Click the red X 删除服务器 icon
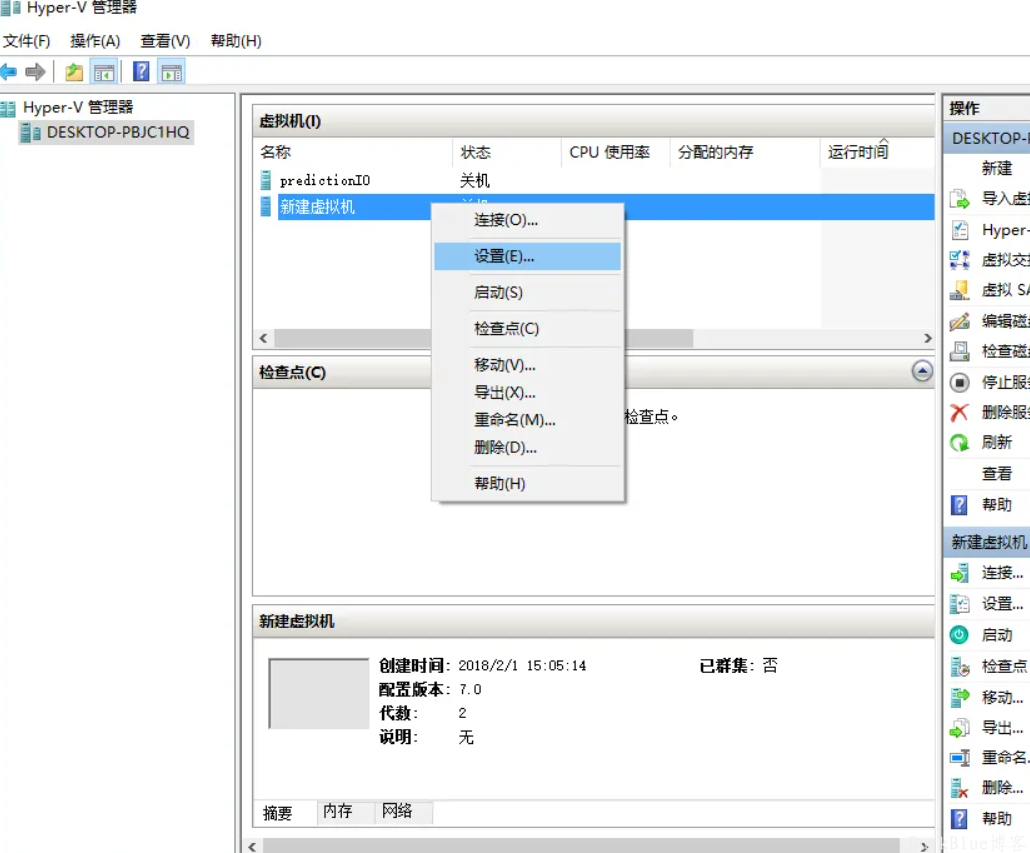Viewport: 1030px width, 853px height. 960,412
